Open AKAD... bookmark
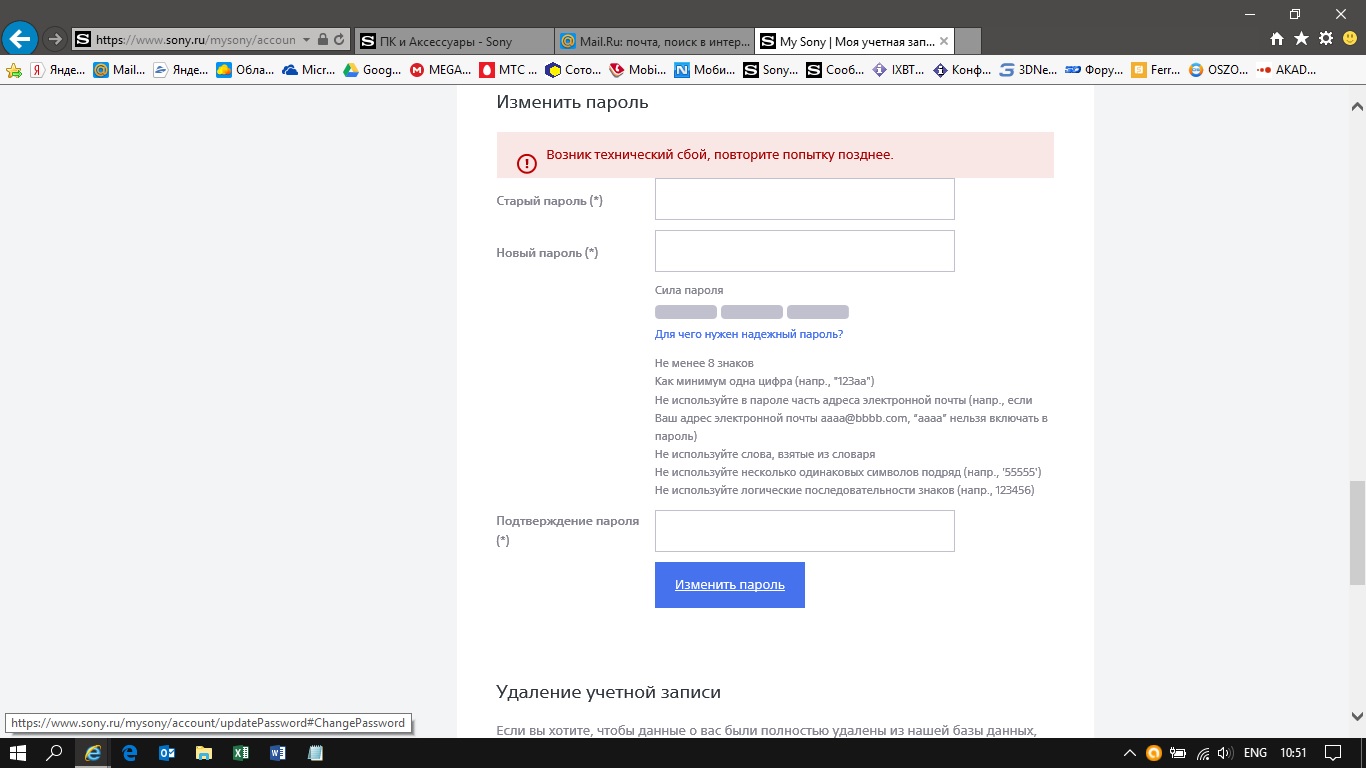The height and width of the screenshot is (768, 1366). pos(1288,70)
